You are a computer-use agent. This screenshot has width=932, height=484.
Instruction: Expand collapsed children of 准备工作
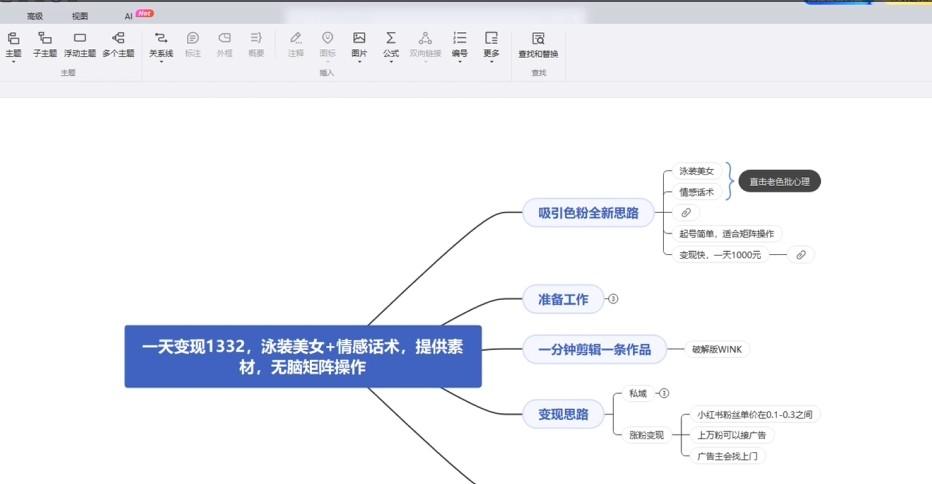(x=614, y=298)
